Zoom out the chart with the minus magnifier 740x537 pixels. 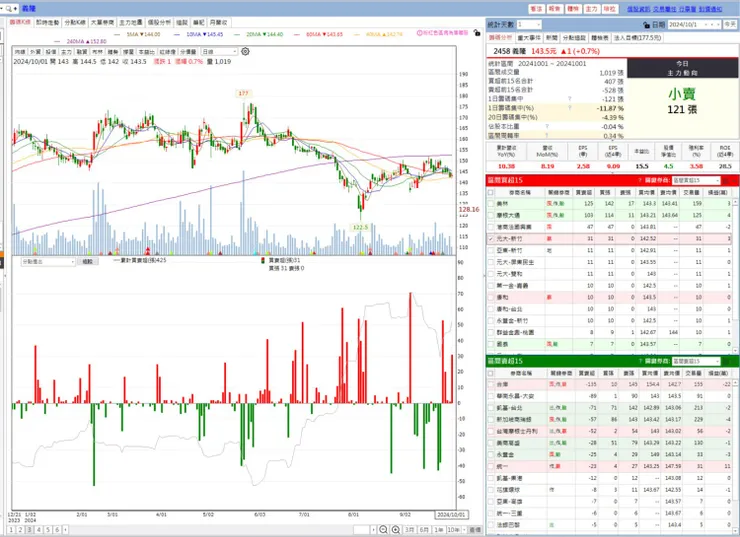(383, 530)
